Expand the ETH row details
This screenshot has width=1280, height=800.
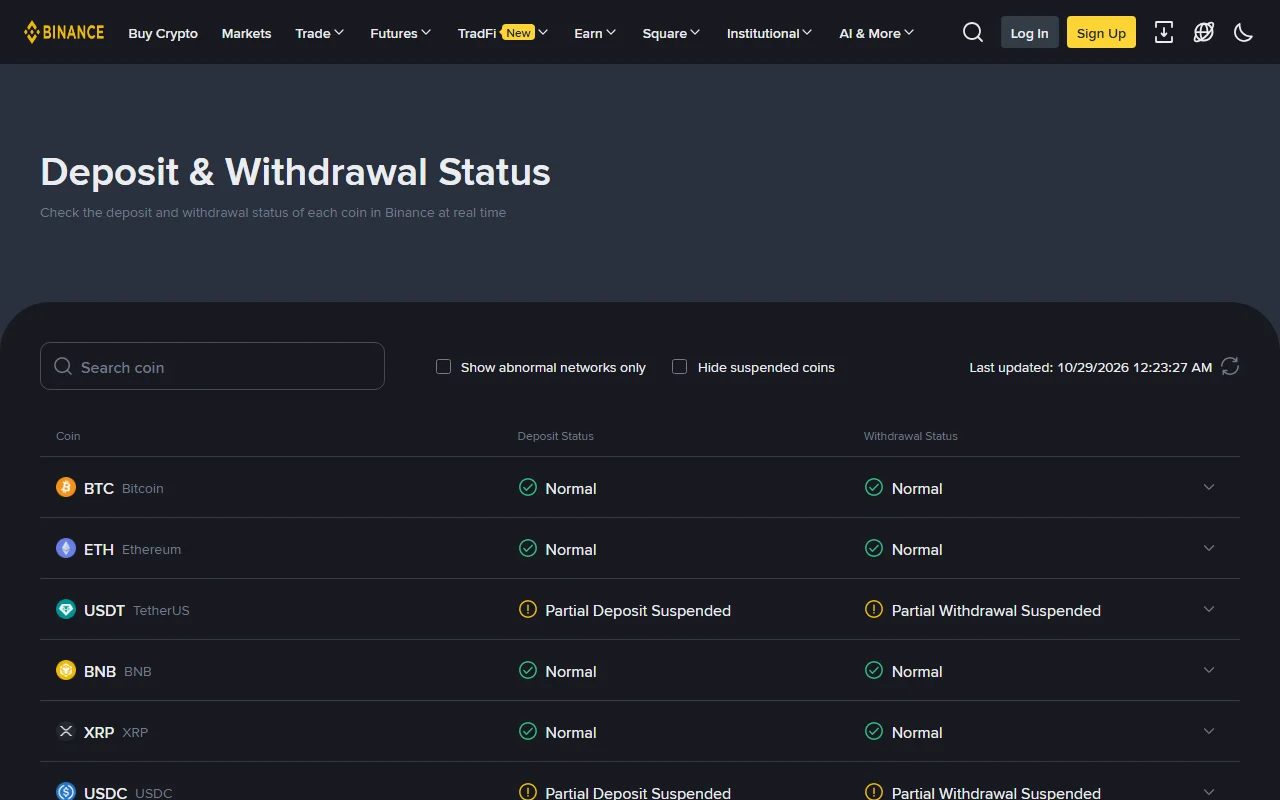click(1209, 548)
